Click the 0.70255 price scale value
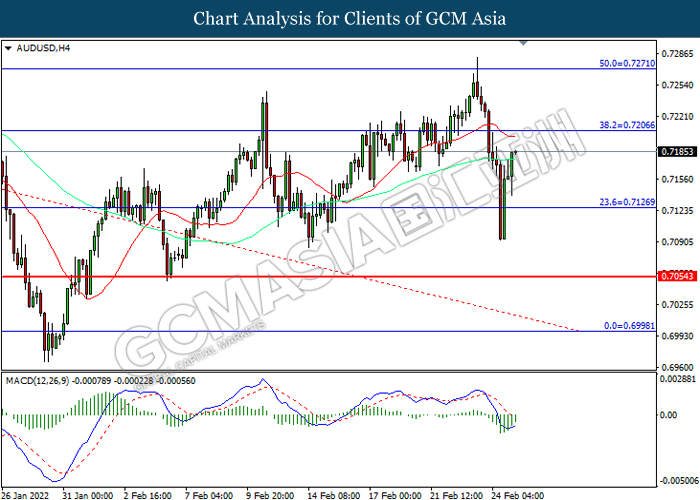Image resolution: width=700 pixels, height=500 pixels. click(x=677, y=304)
